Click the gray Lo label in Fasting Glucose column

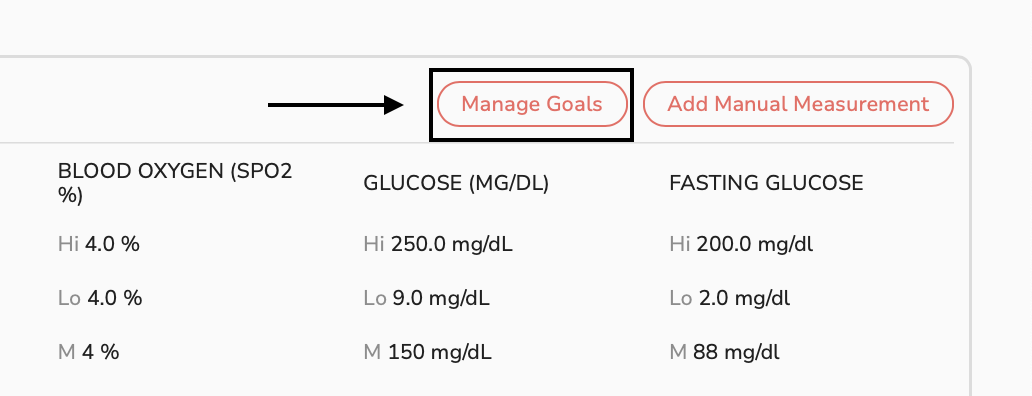pyautogui.click(x=681, y=299)
